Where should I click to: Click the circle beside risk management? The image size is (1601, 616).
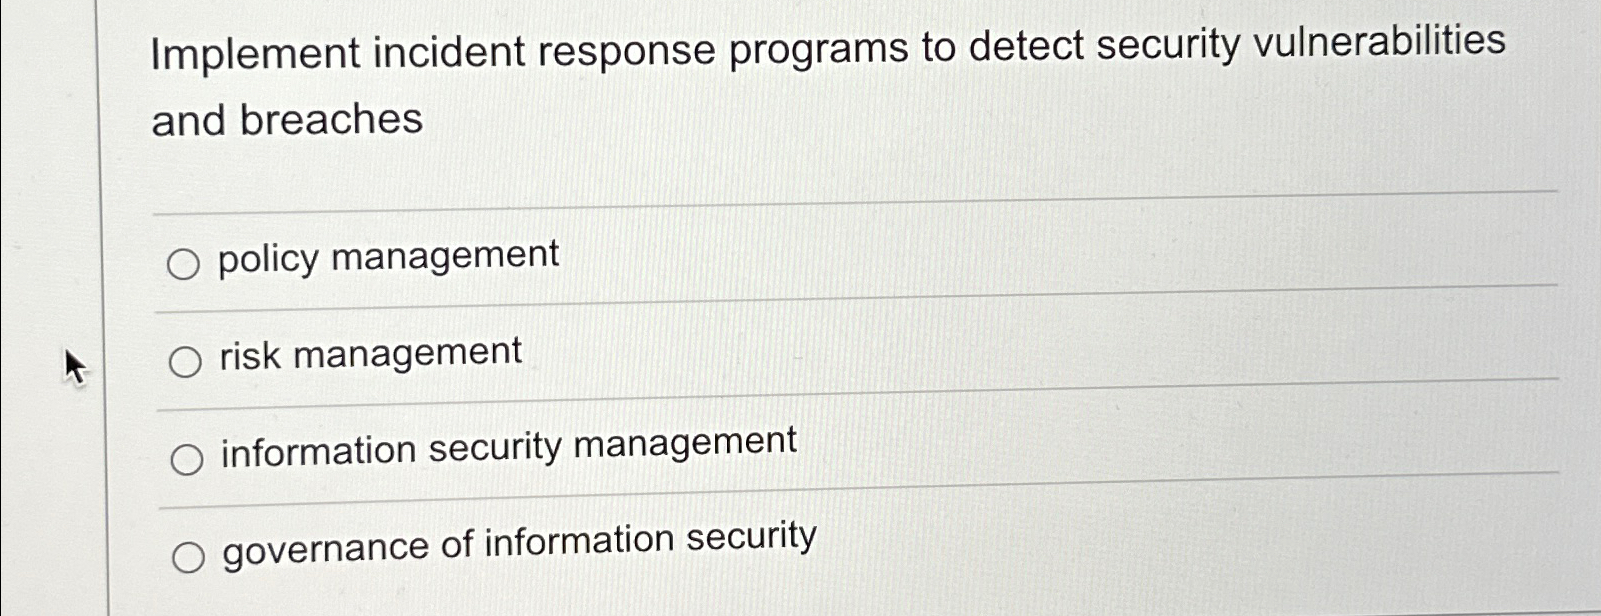point(184,362)
